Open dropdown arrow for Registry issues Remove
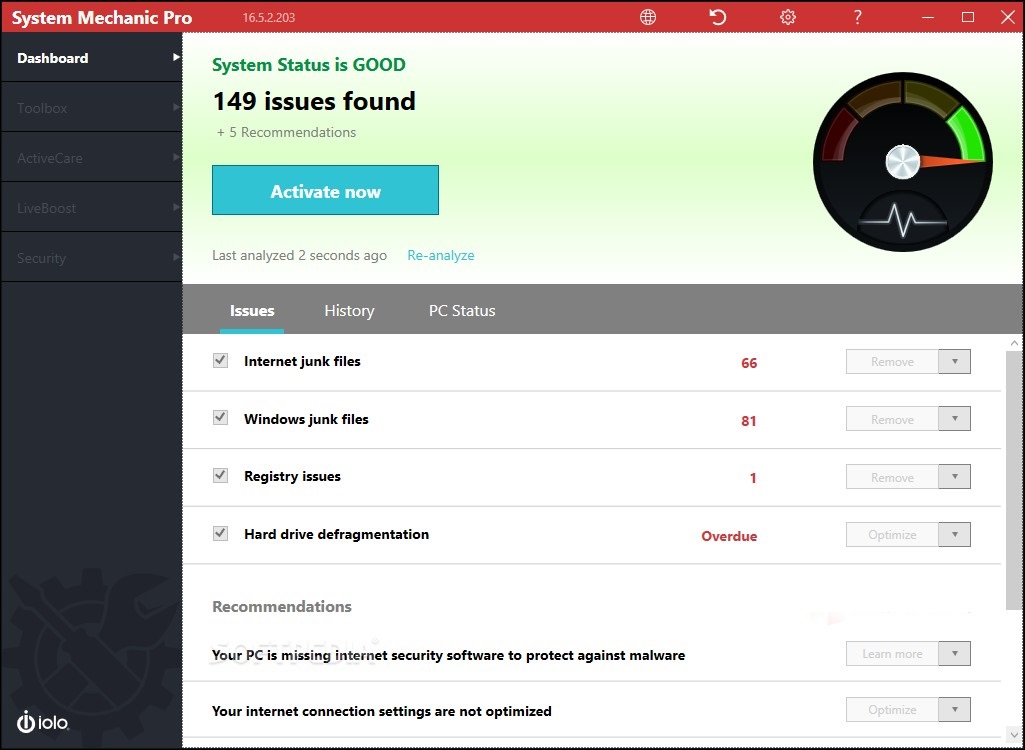This screenshot has width=1025, height=750. 954,477
